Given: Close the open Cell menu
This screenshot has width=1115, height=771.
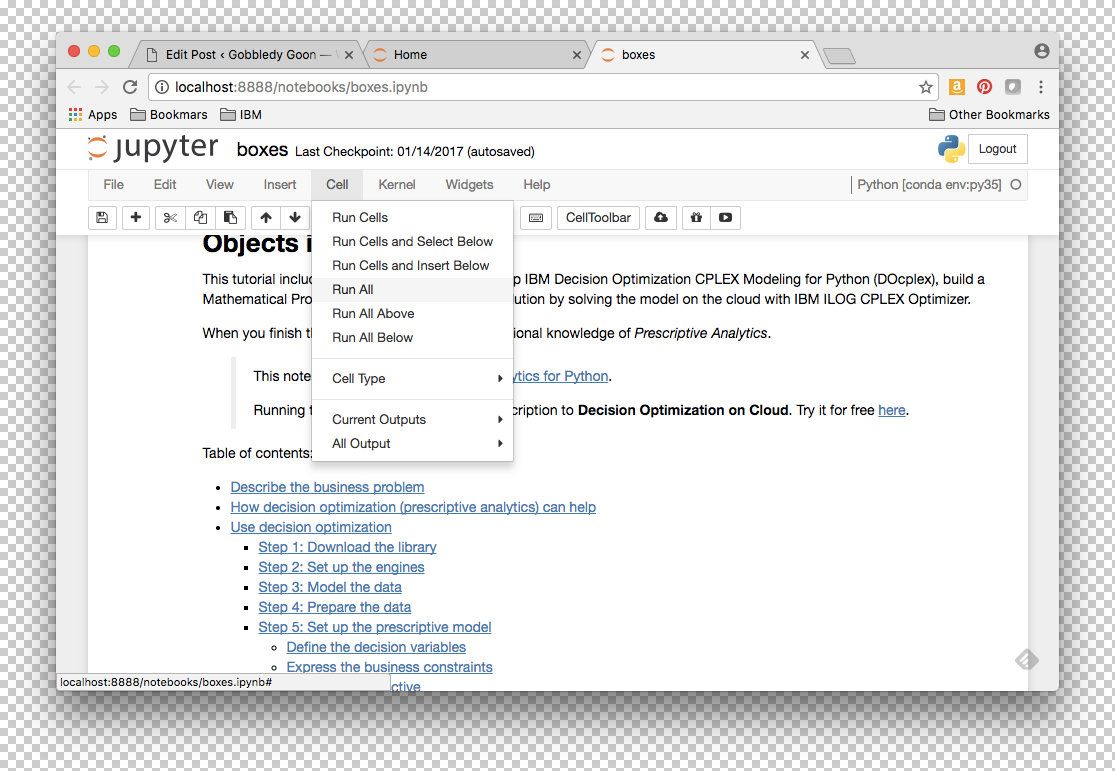Looking at the screenshot, I should pos(337,184).
